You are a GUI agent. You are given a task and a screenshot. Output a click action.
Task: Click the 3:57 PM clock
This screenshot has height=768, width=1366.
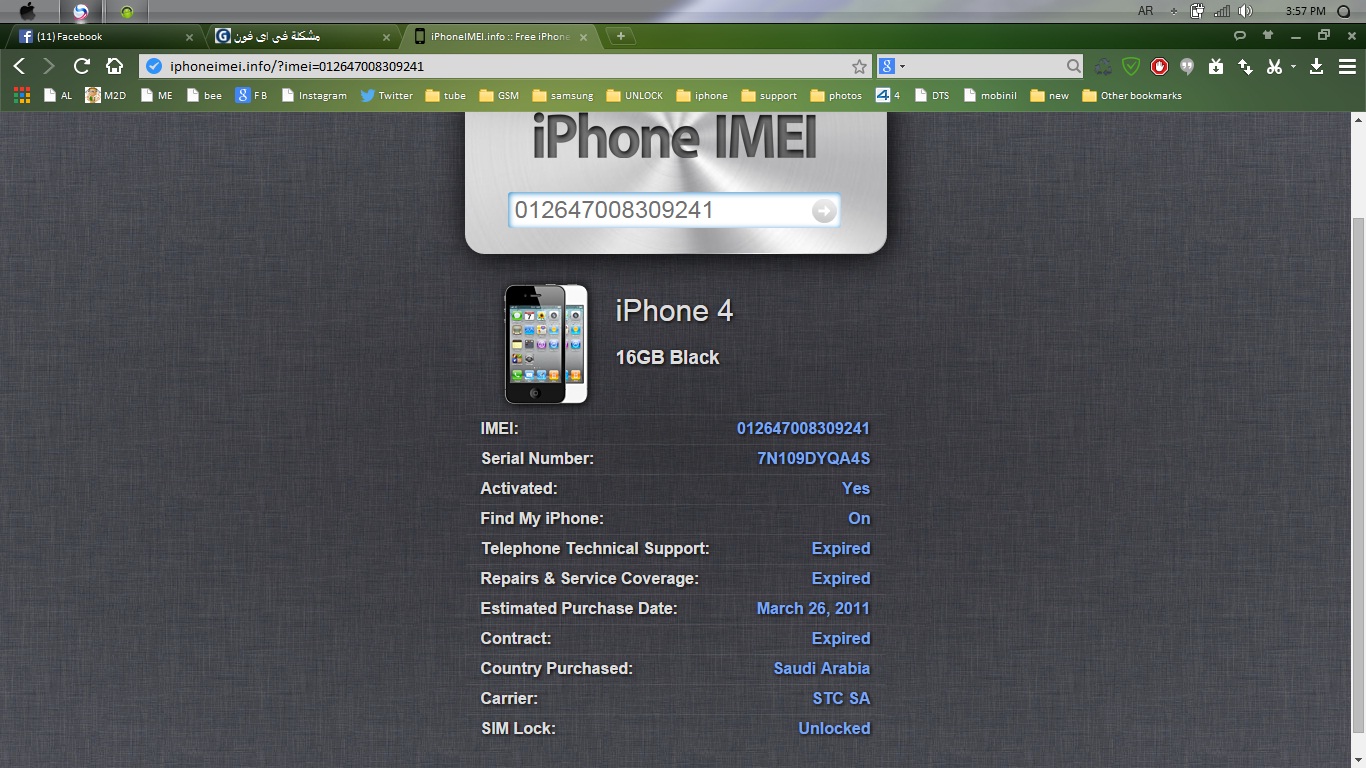[x=1305, y=11]
